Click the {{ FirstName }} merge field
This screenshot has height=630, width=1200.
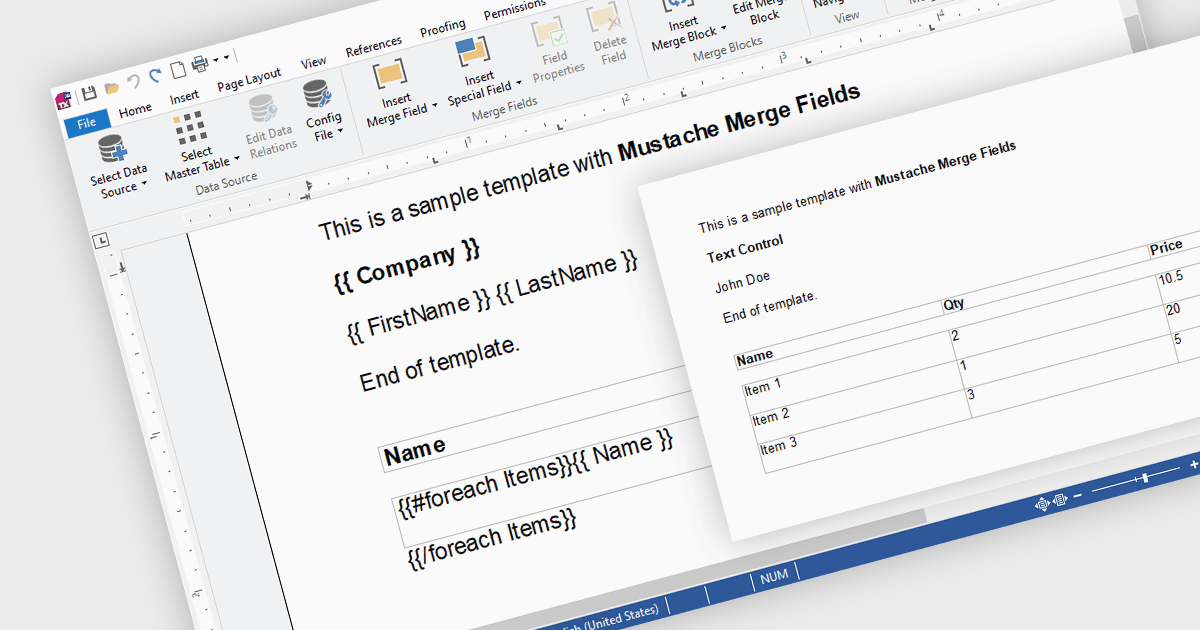click(x=419, y=317)
